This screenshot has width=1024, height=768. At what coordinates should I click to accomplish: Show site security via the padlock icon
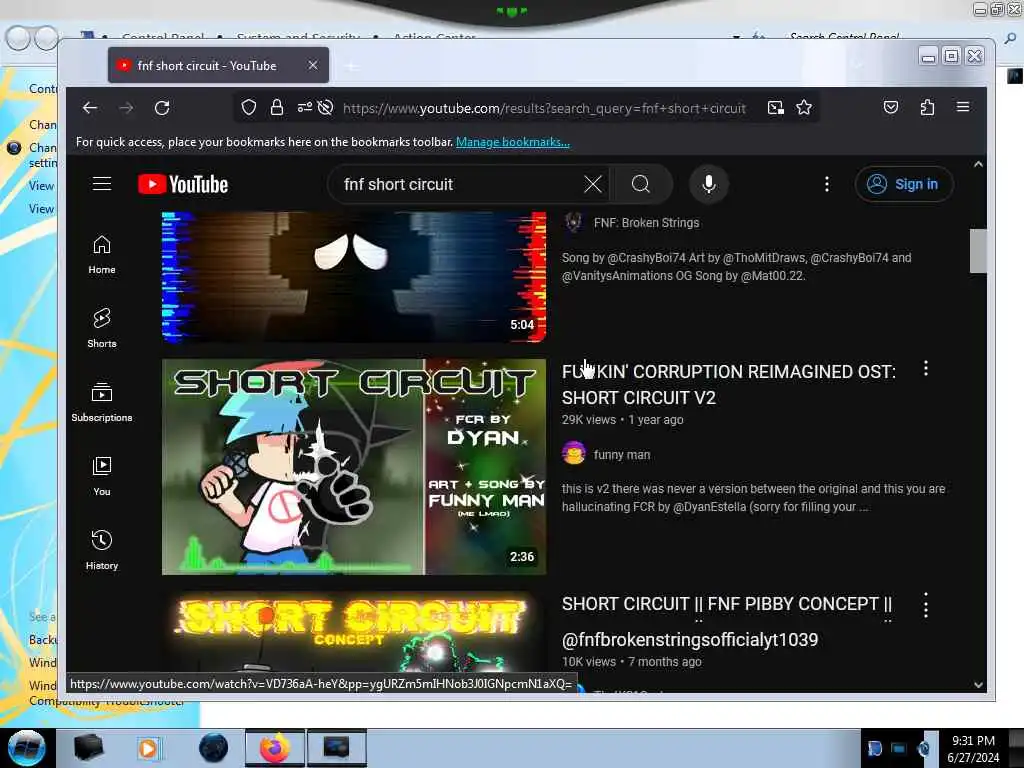277,107
